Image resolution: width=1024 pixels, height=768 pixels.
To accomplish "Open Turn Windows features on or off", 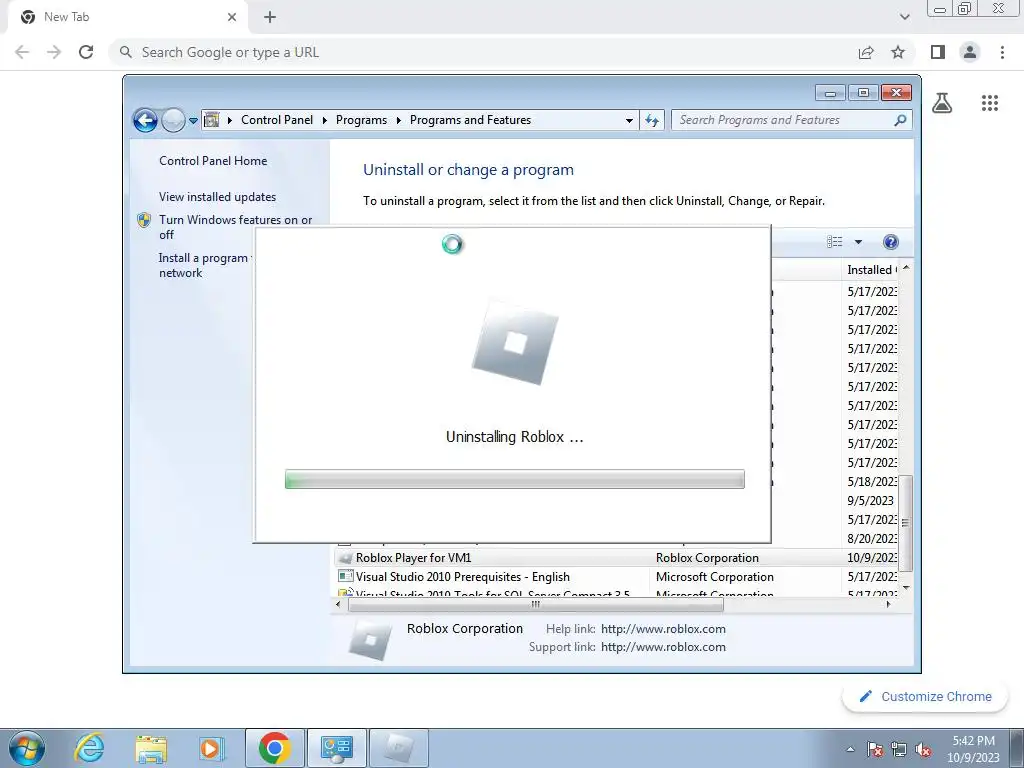I will coord(236,227).
